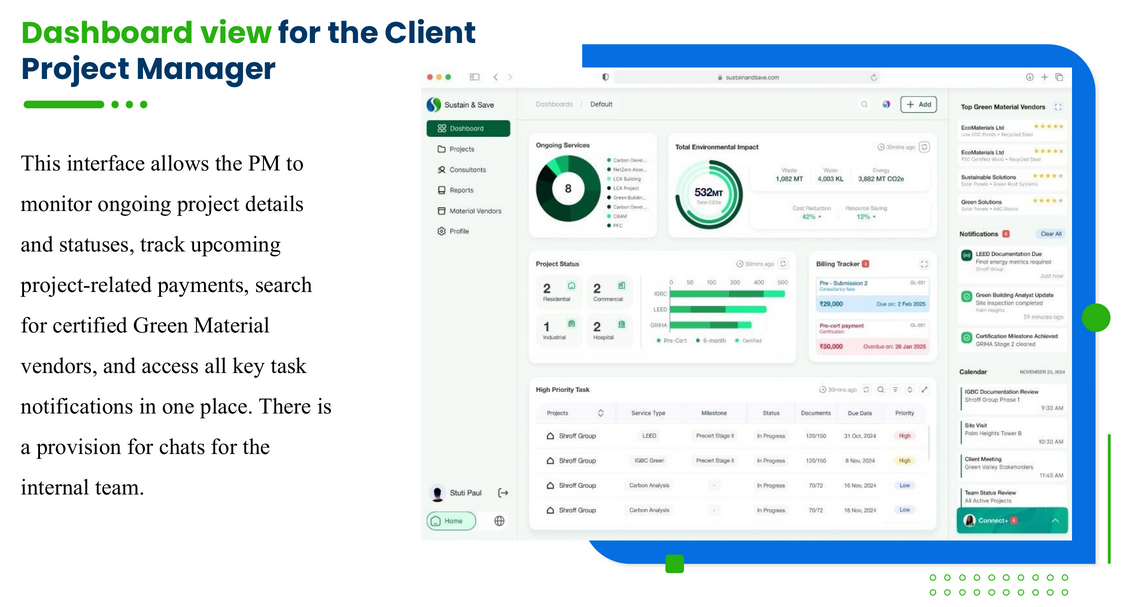
Task: Expand High Priority Task panel with arrow icon
Action: click(924, 390)
